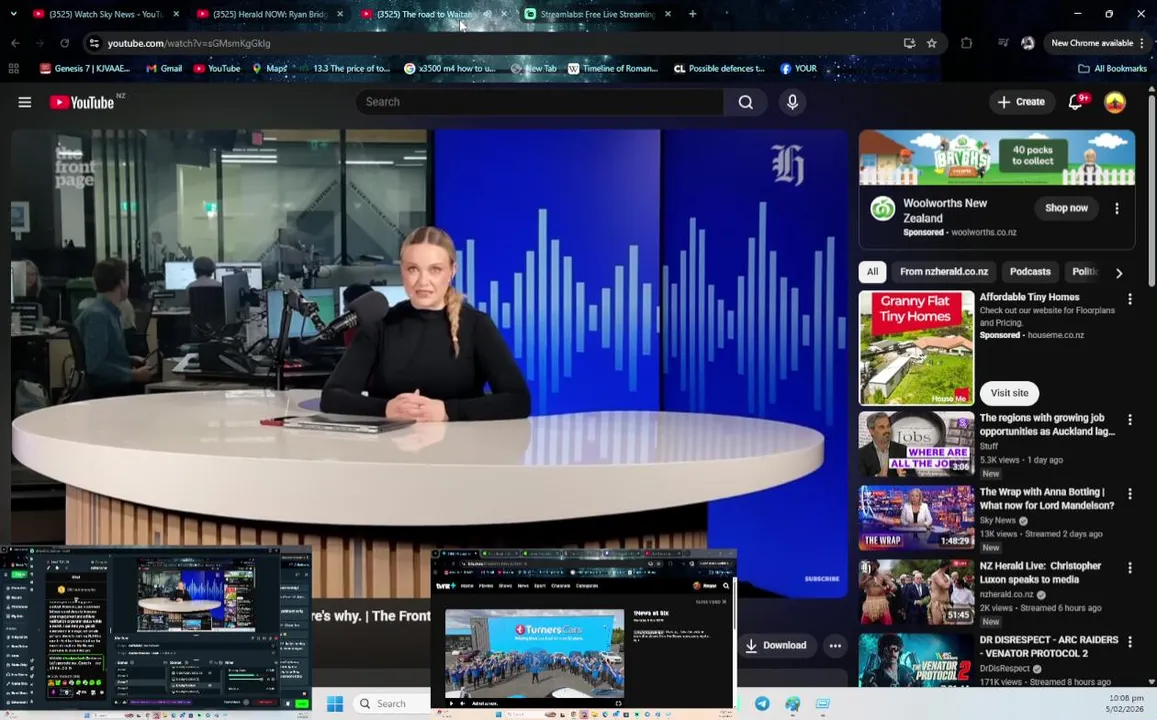Select From nzherald.co.nz chip

click(x=944, y=271)
